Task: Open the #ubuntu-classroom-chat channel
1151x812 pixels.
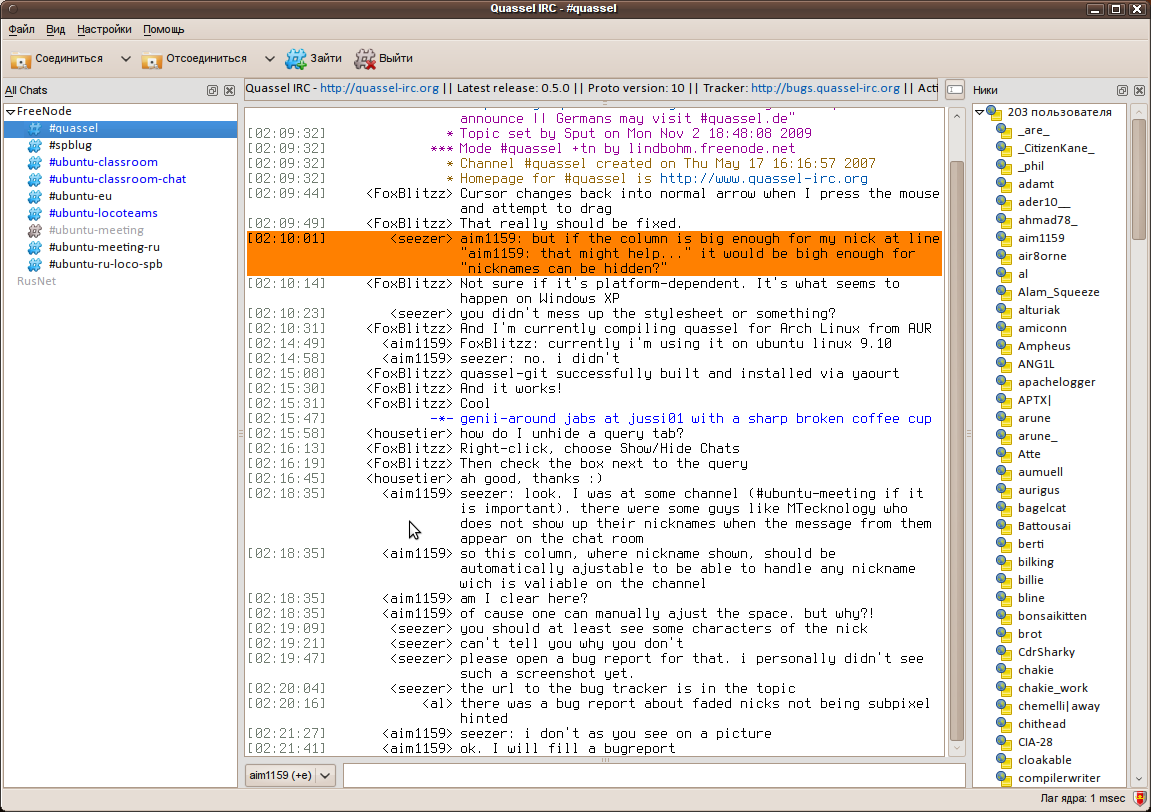Action: pos(117,179)
